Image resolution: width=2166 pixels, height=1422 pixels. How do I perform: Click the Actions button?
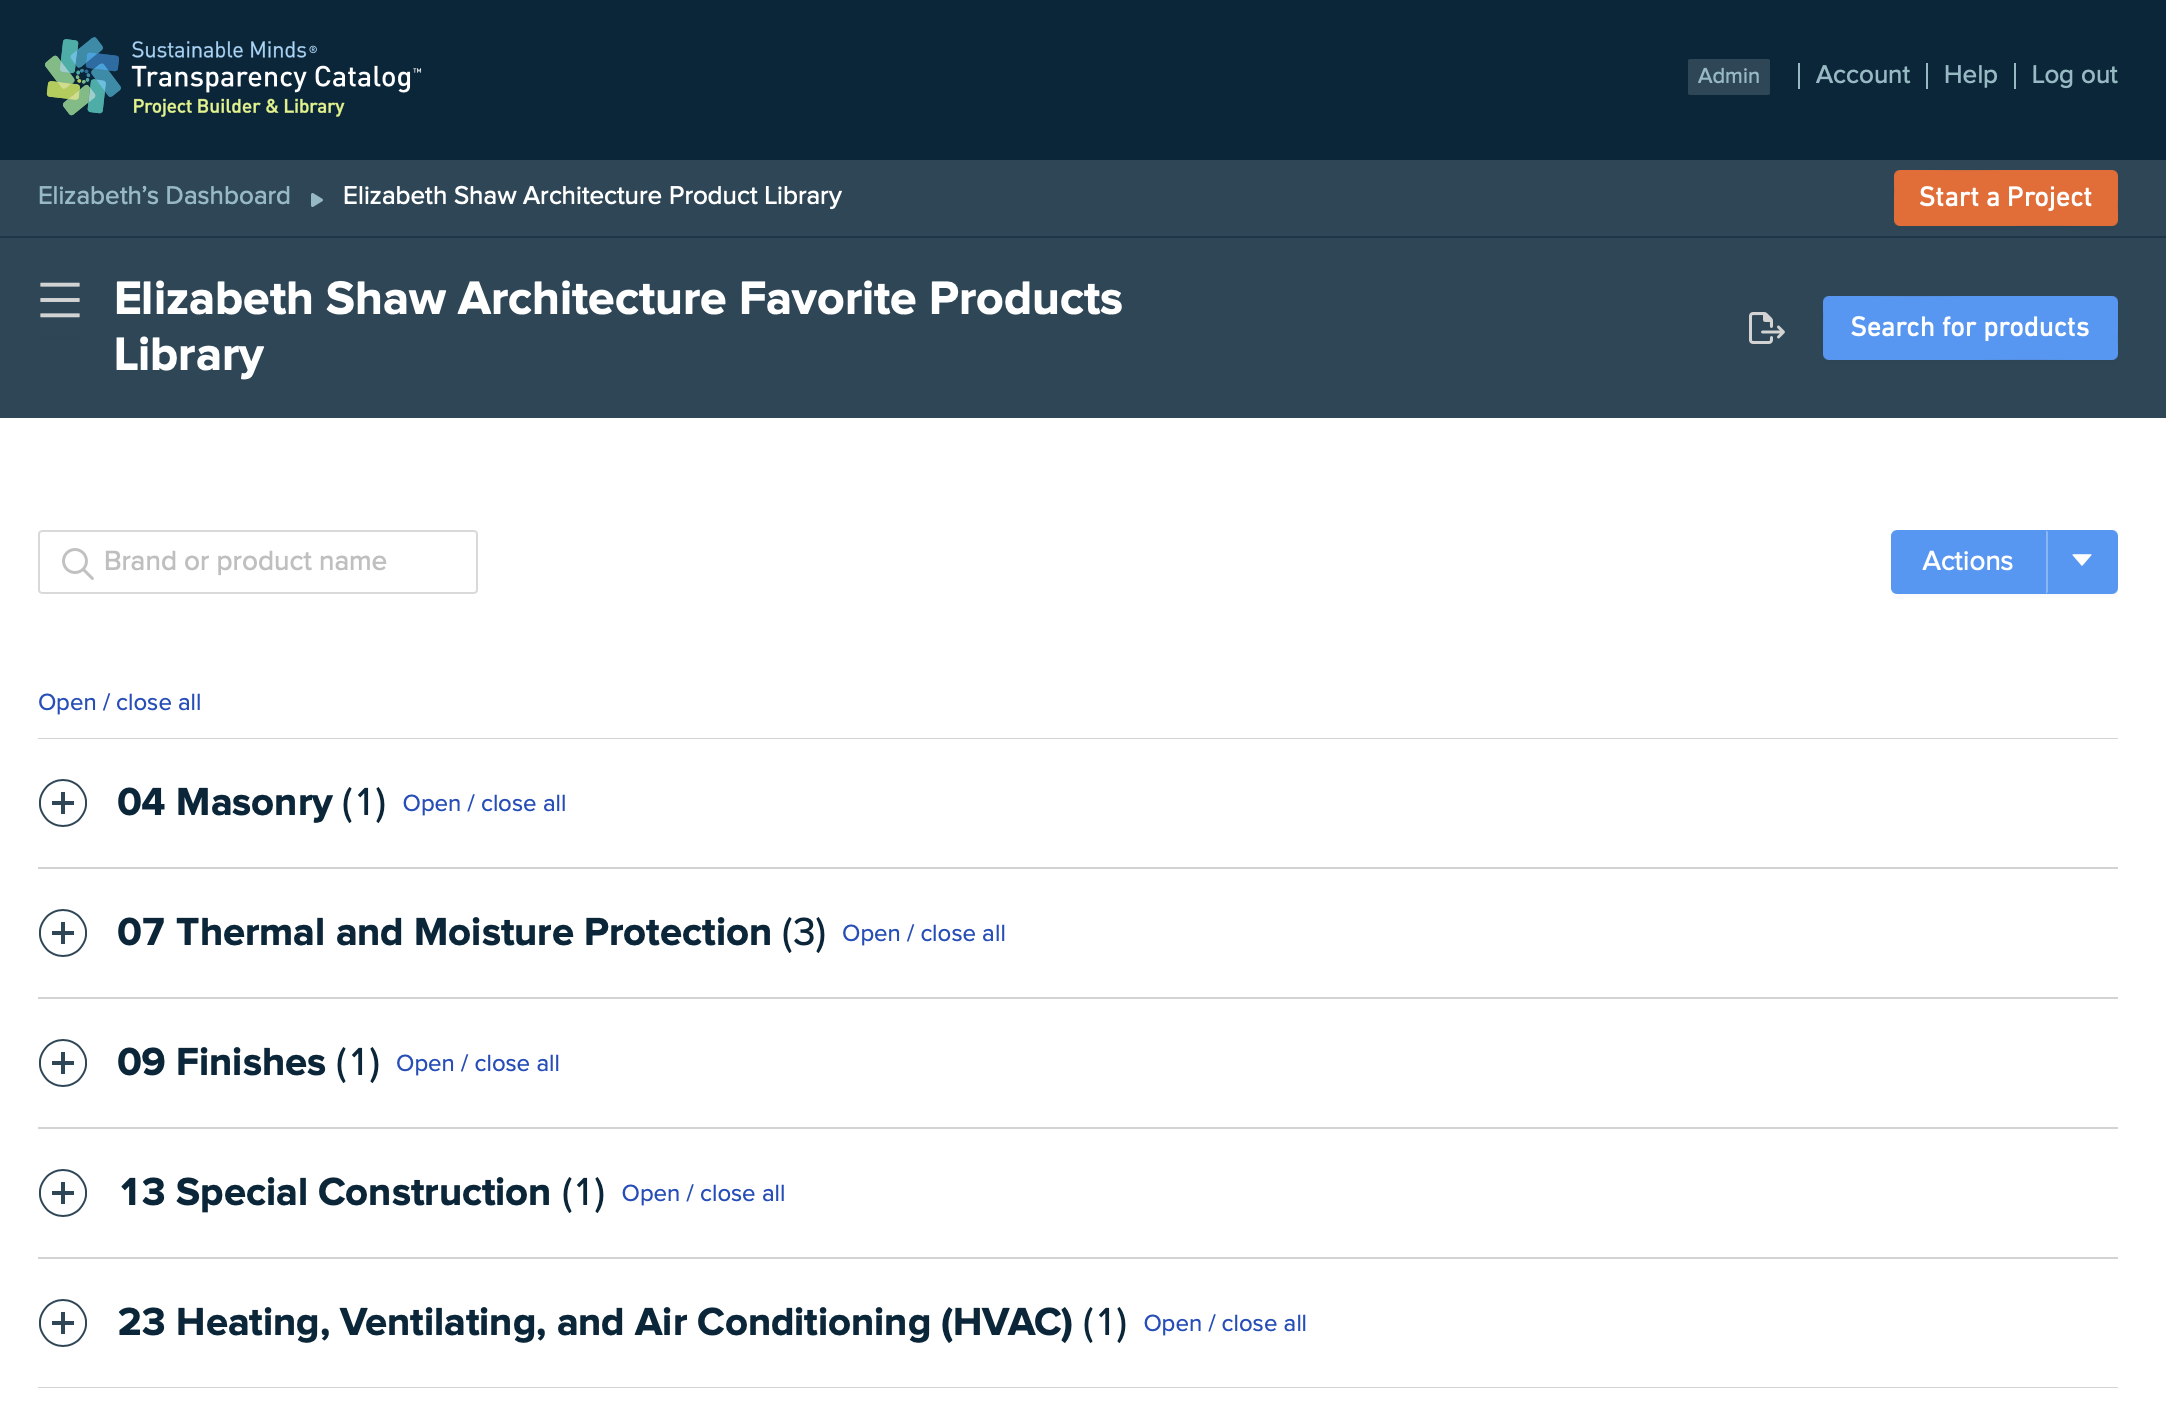click(1968, 562)
